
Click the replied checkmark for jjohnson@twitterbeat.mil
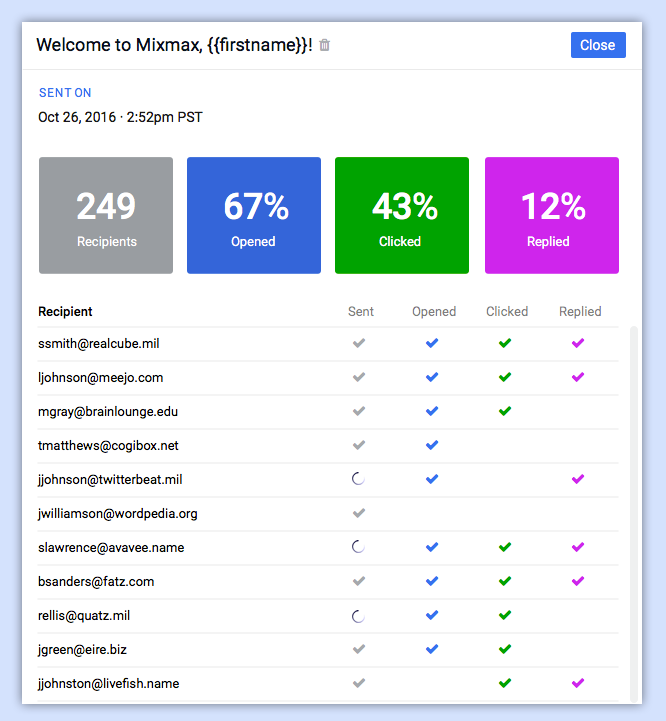pyautogui.click(x=578, y=479)
